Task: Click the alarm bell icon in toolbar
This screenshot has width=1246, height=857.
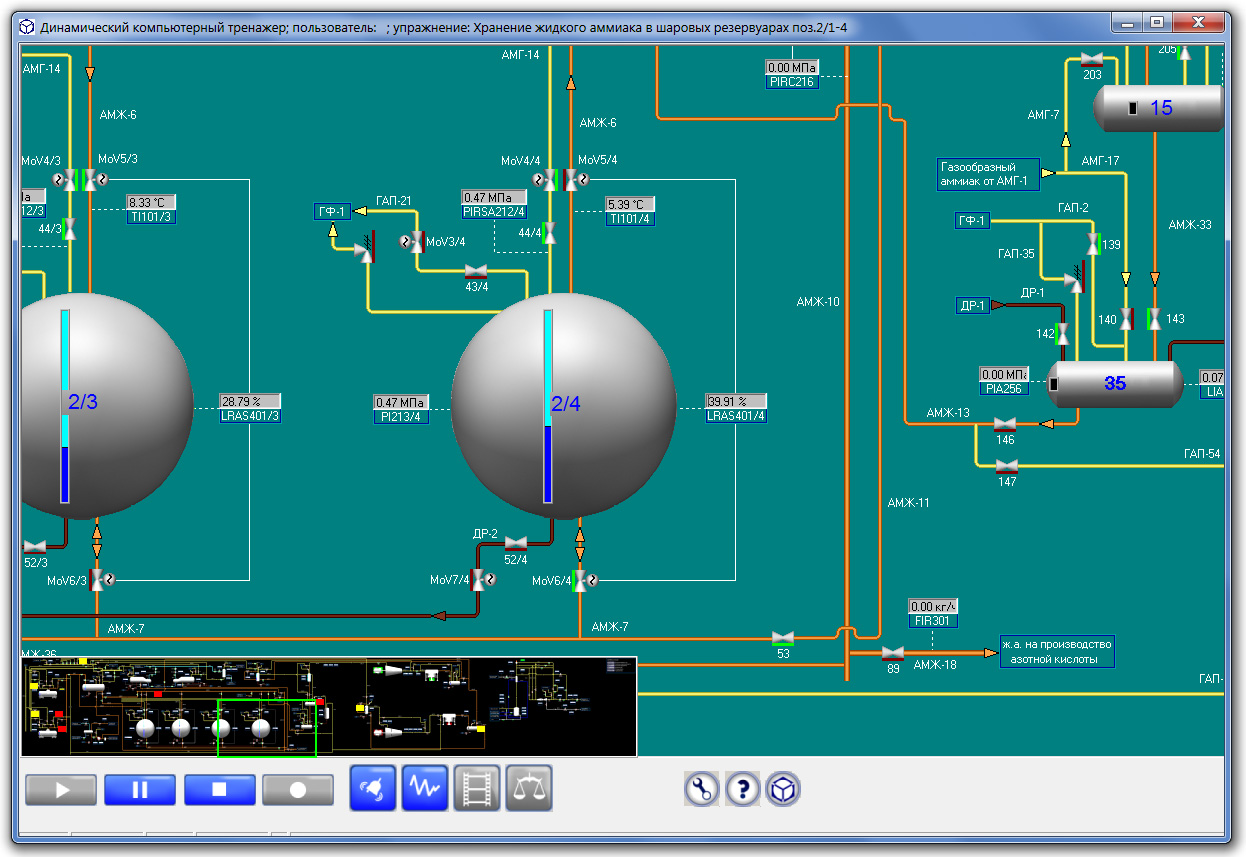Action: (373, 789)
